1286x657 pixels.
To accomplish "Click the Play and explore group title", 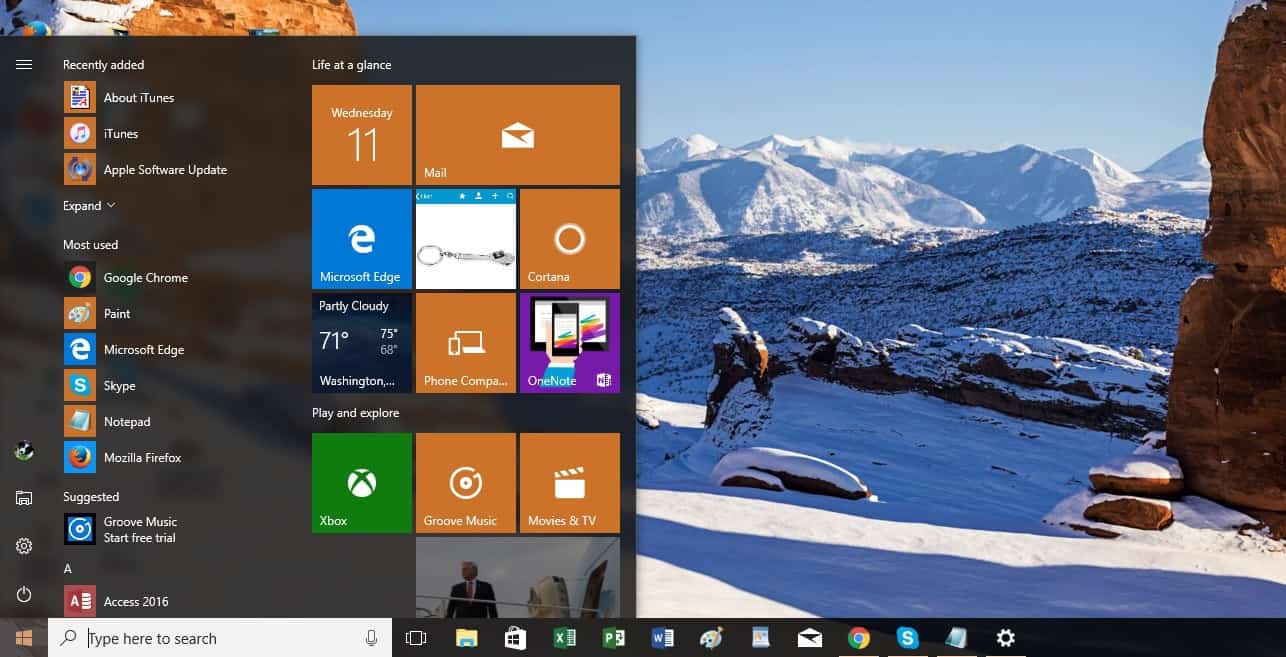I will [355, 413].
